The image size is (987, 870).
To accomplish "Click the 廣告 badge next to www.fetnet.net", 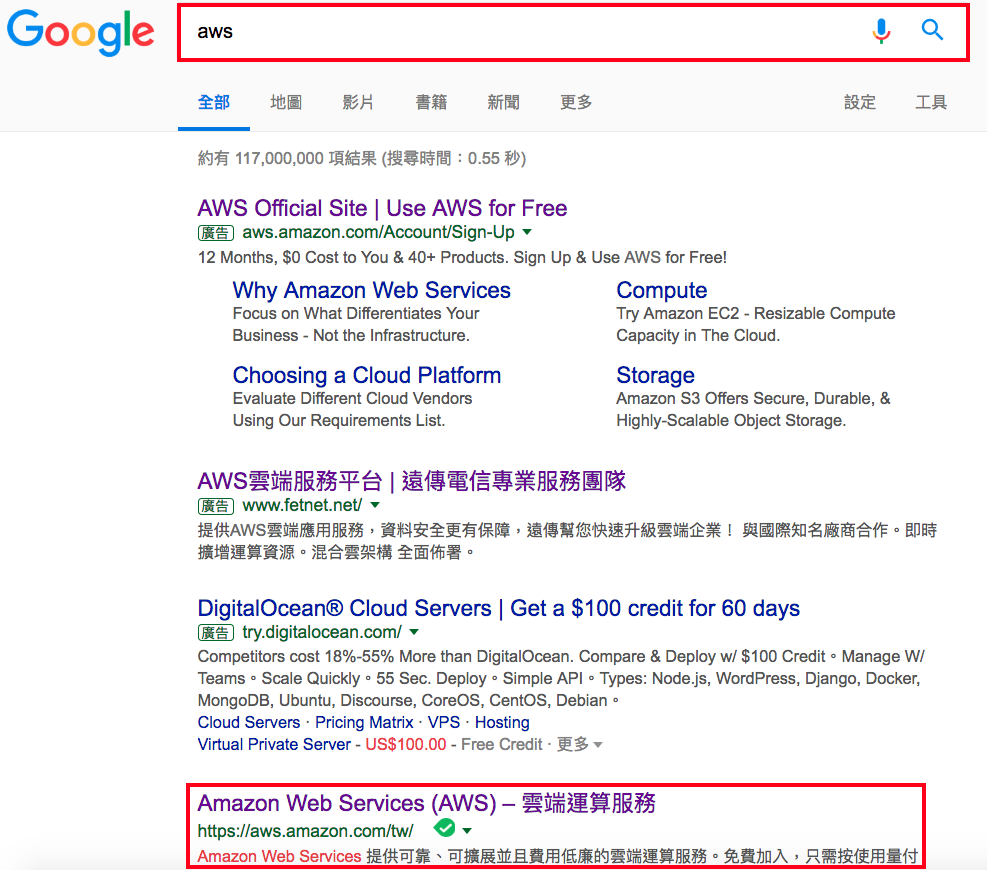I will [x=216, y=506].
